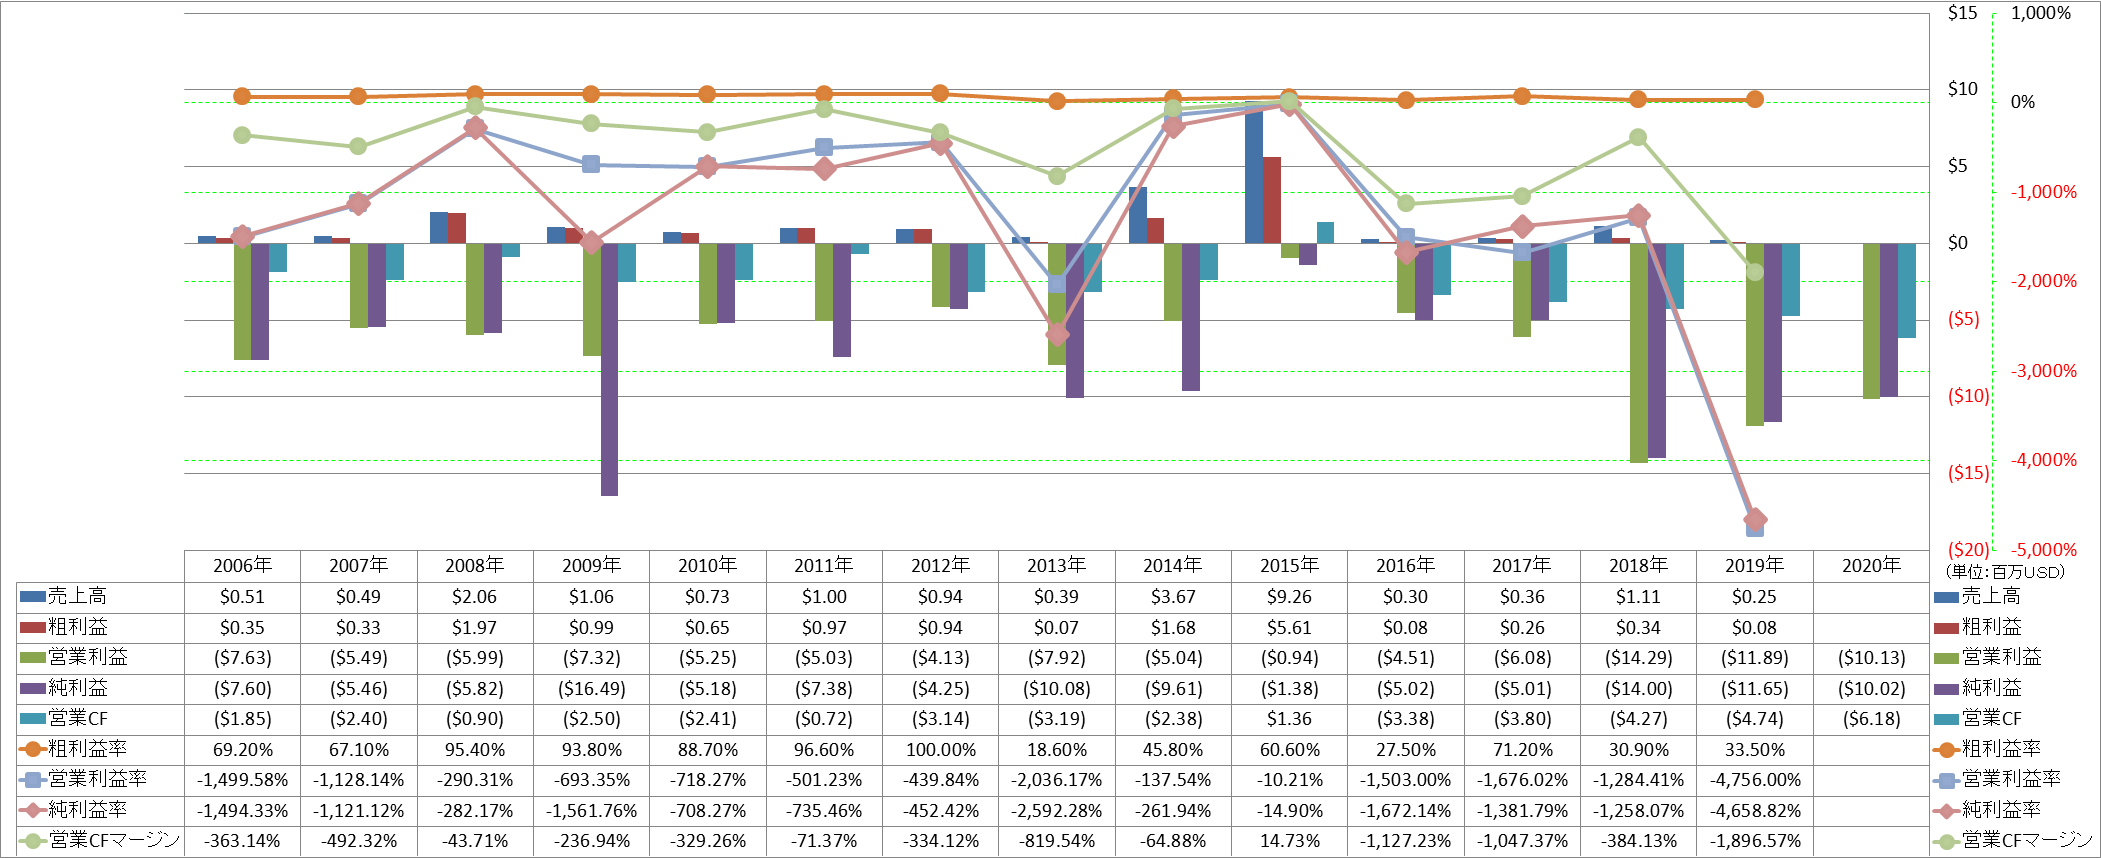Click the $2.06 sales cell
The image size is (2101, 858).
pos(475,597)
